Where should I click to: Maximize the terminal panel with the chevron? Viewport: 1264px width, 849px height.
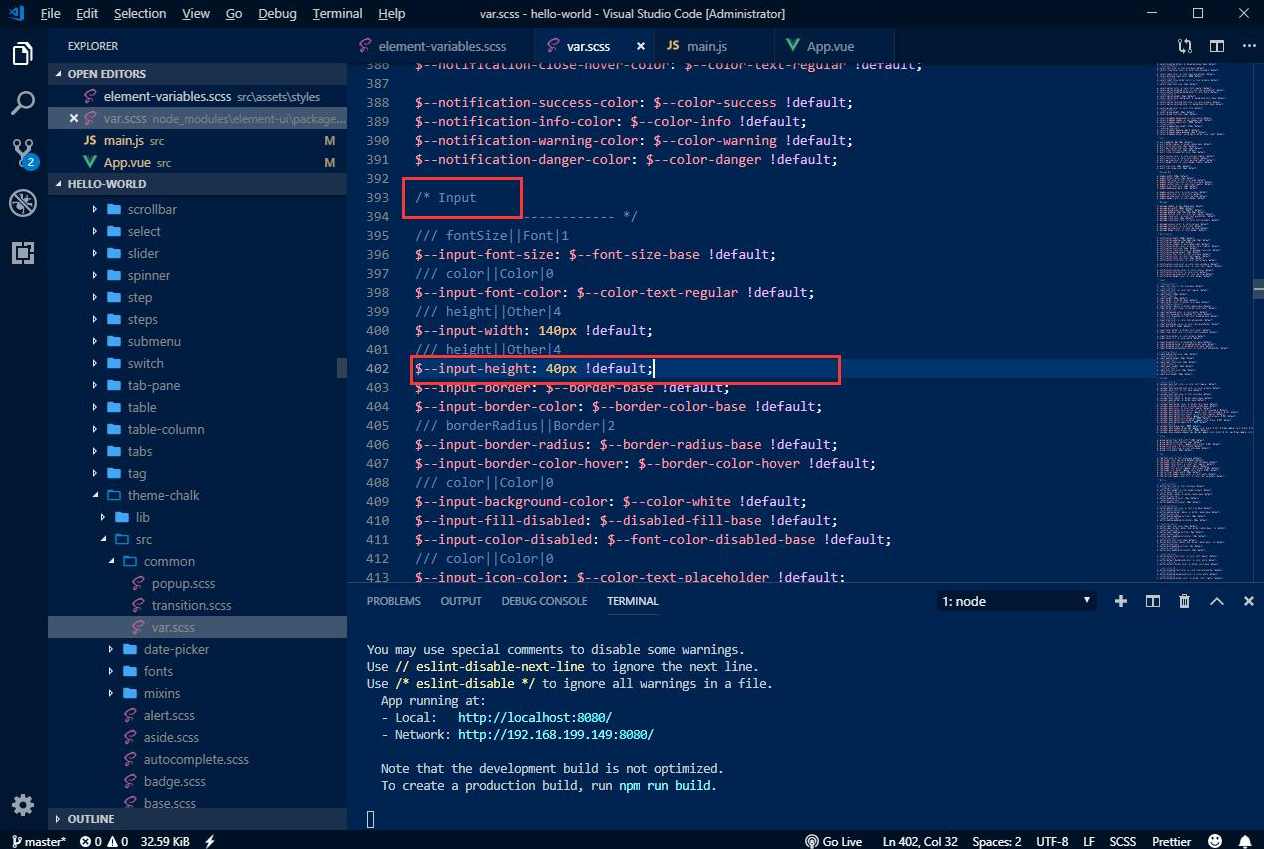[1216, 600]
